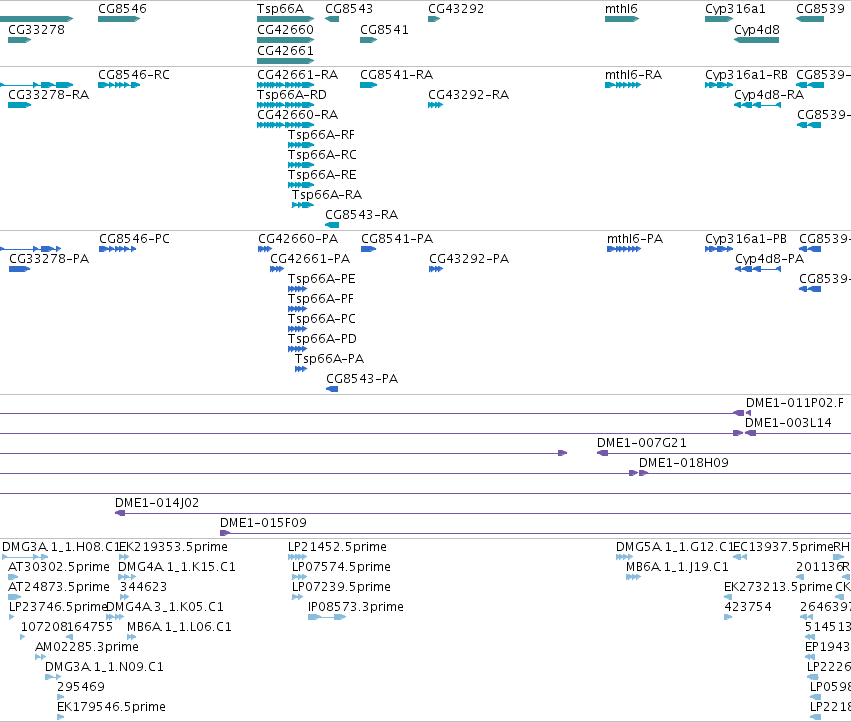The image size is (851, 722).
Task: Select the Cyp316a1-PB protein label
Action: (x=746, y=239)
